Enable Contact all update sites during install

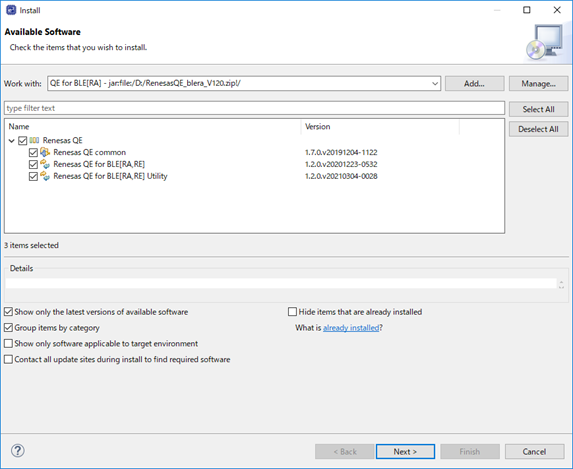(x=8, y=359)
